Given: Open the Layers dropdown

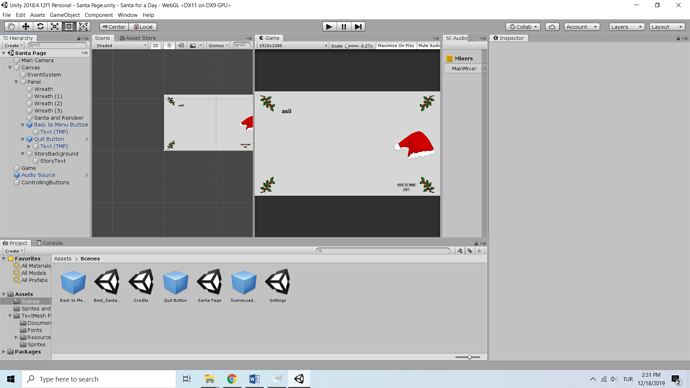Looking at the screenshot, I should 626,27.
